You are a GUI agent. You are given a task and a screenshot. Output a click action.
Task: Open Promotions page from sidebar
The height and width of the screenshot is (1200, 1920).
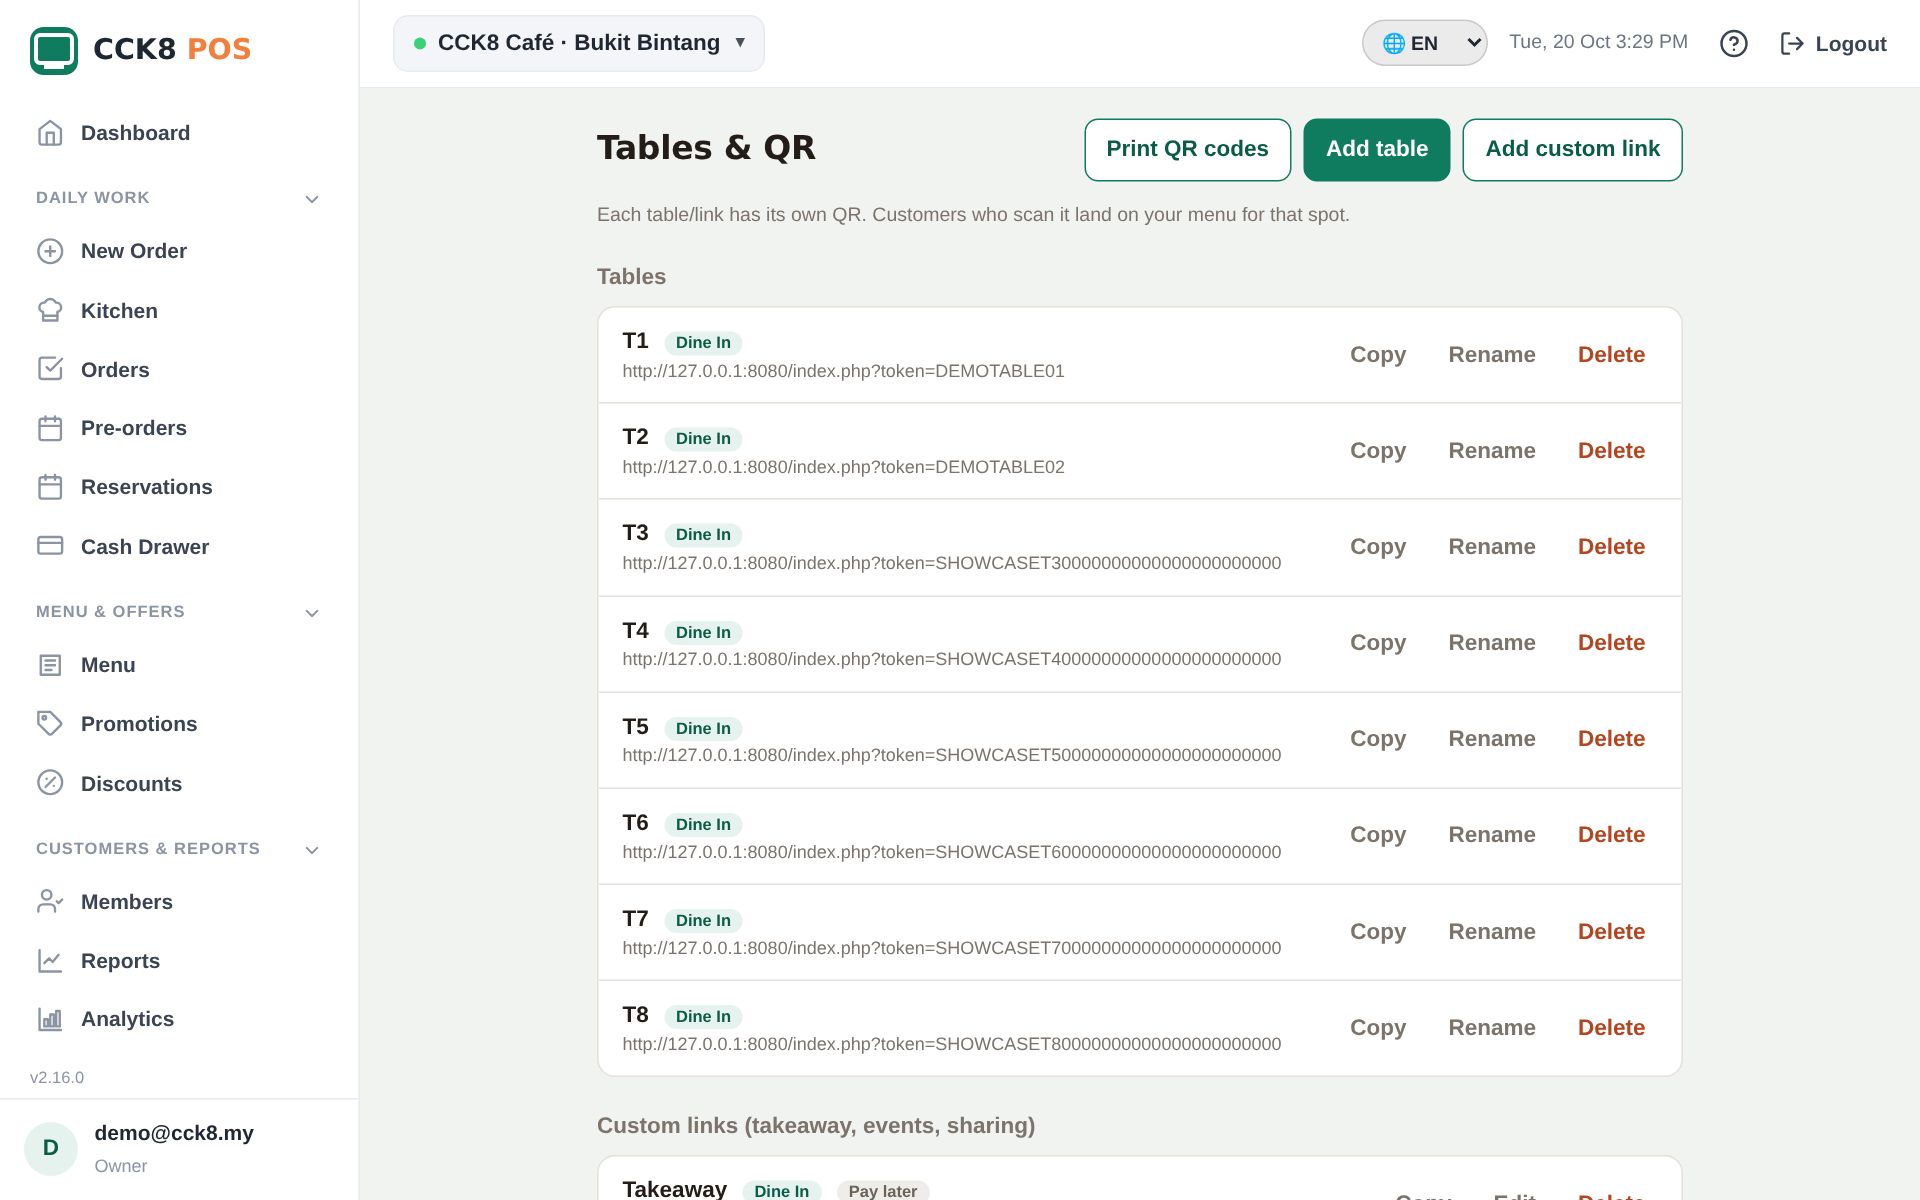(139, 724)
